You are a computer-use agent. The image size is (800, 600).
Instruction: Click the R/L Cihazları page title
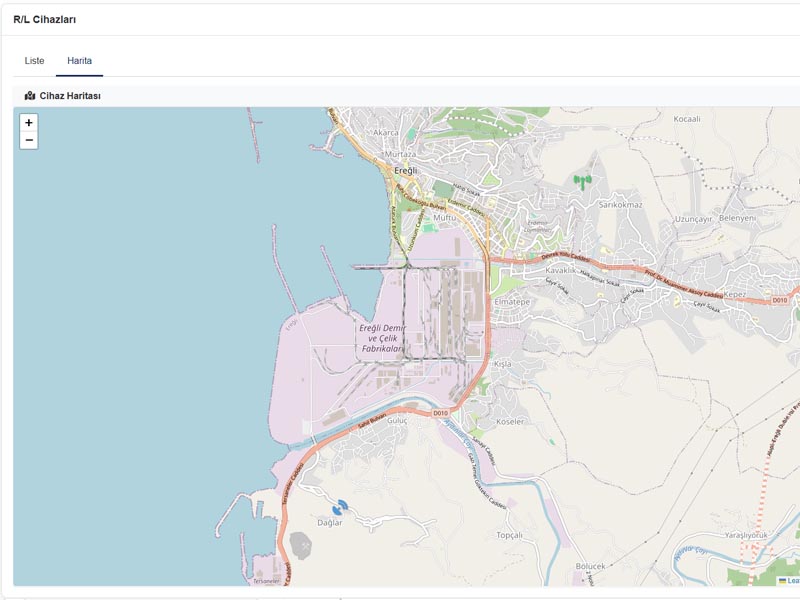click(45, 19)
